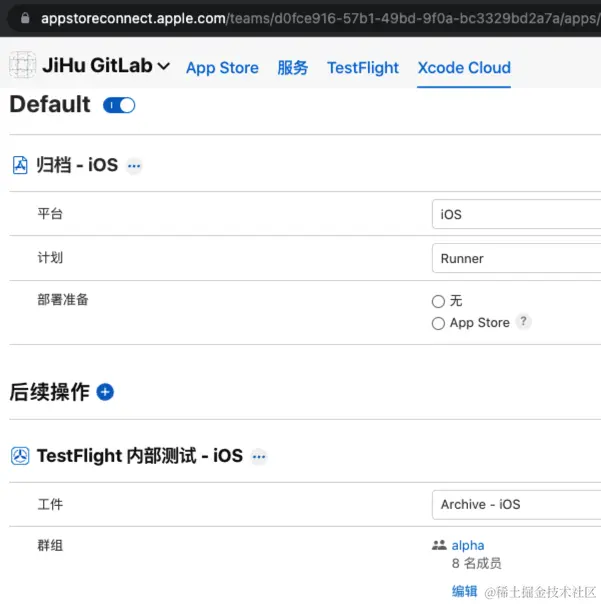Open the 计划 Runner dropdown

pyautogui.click(x=516, y=258)
